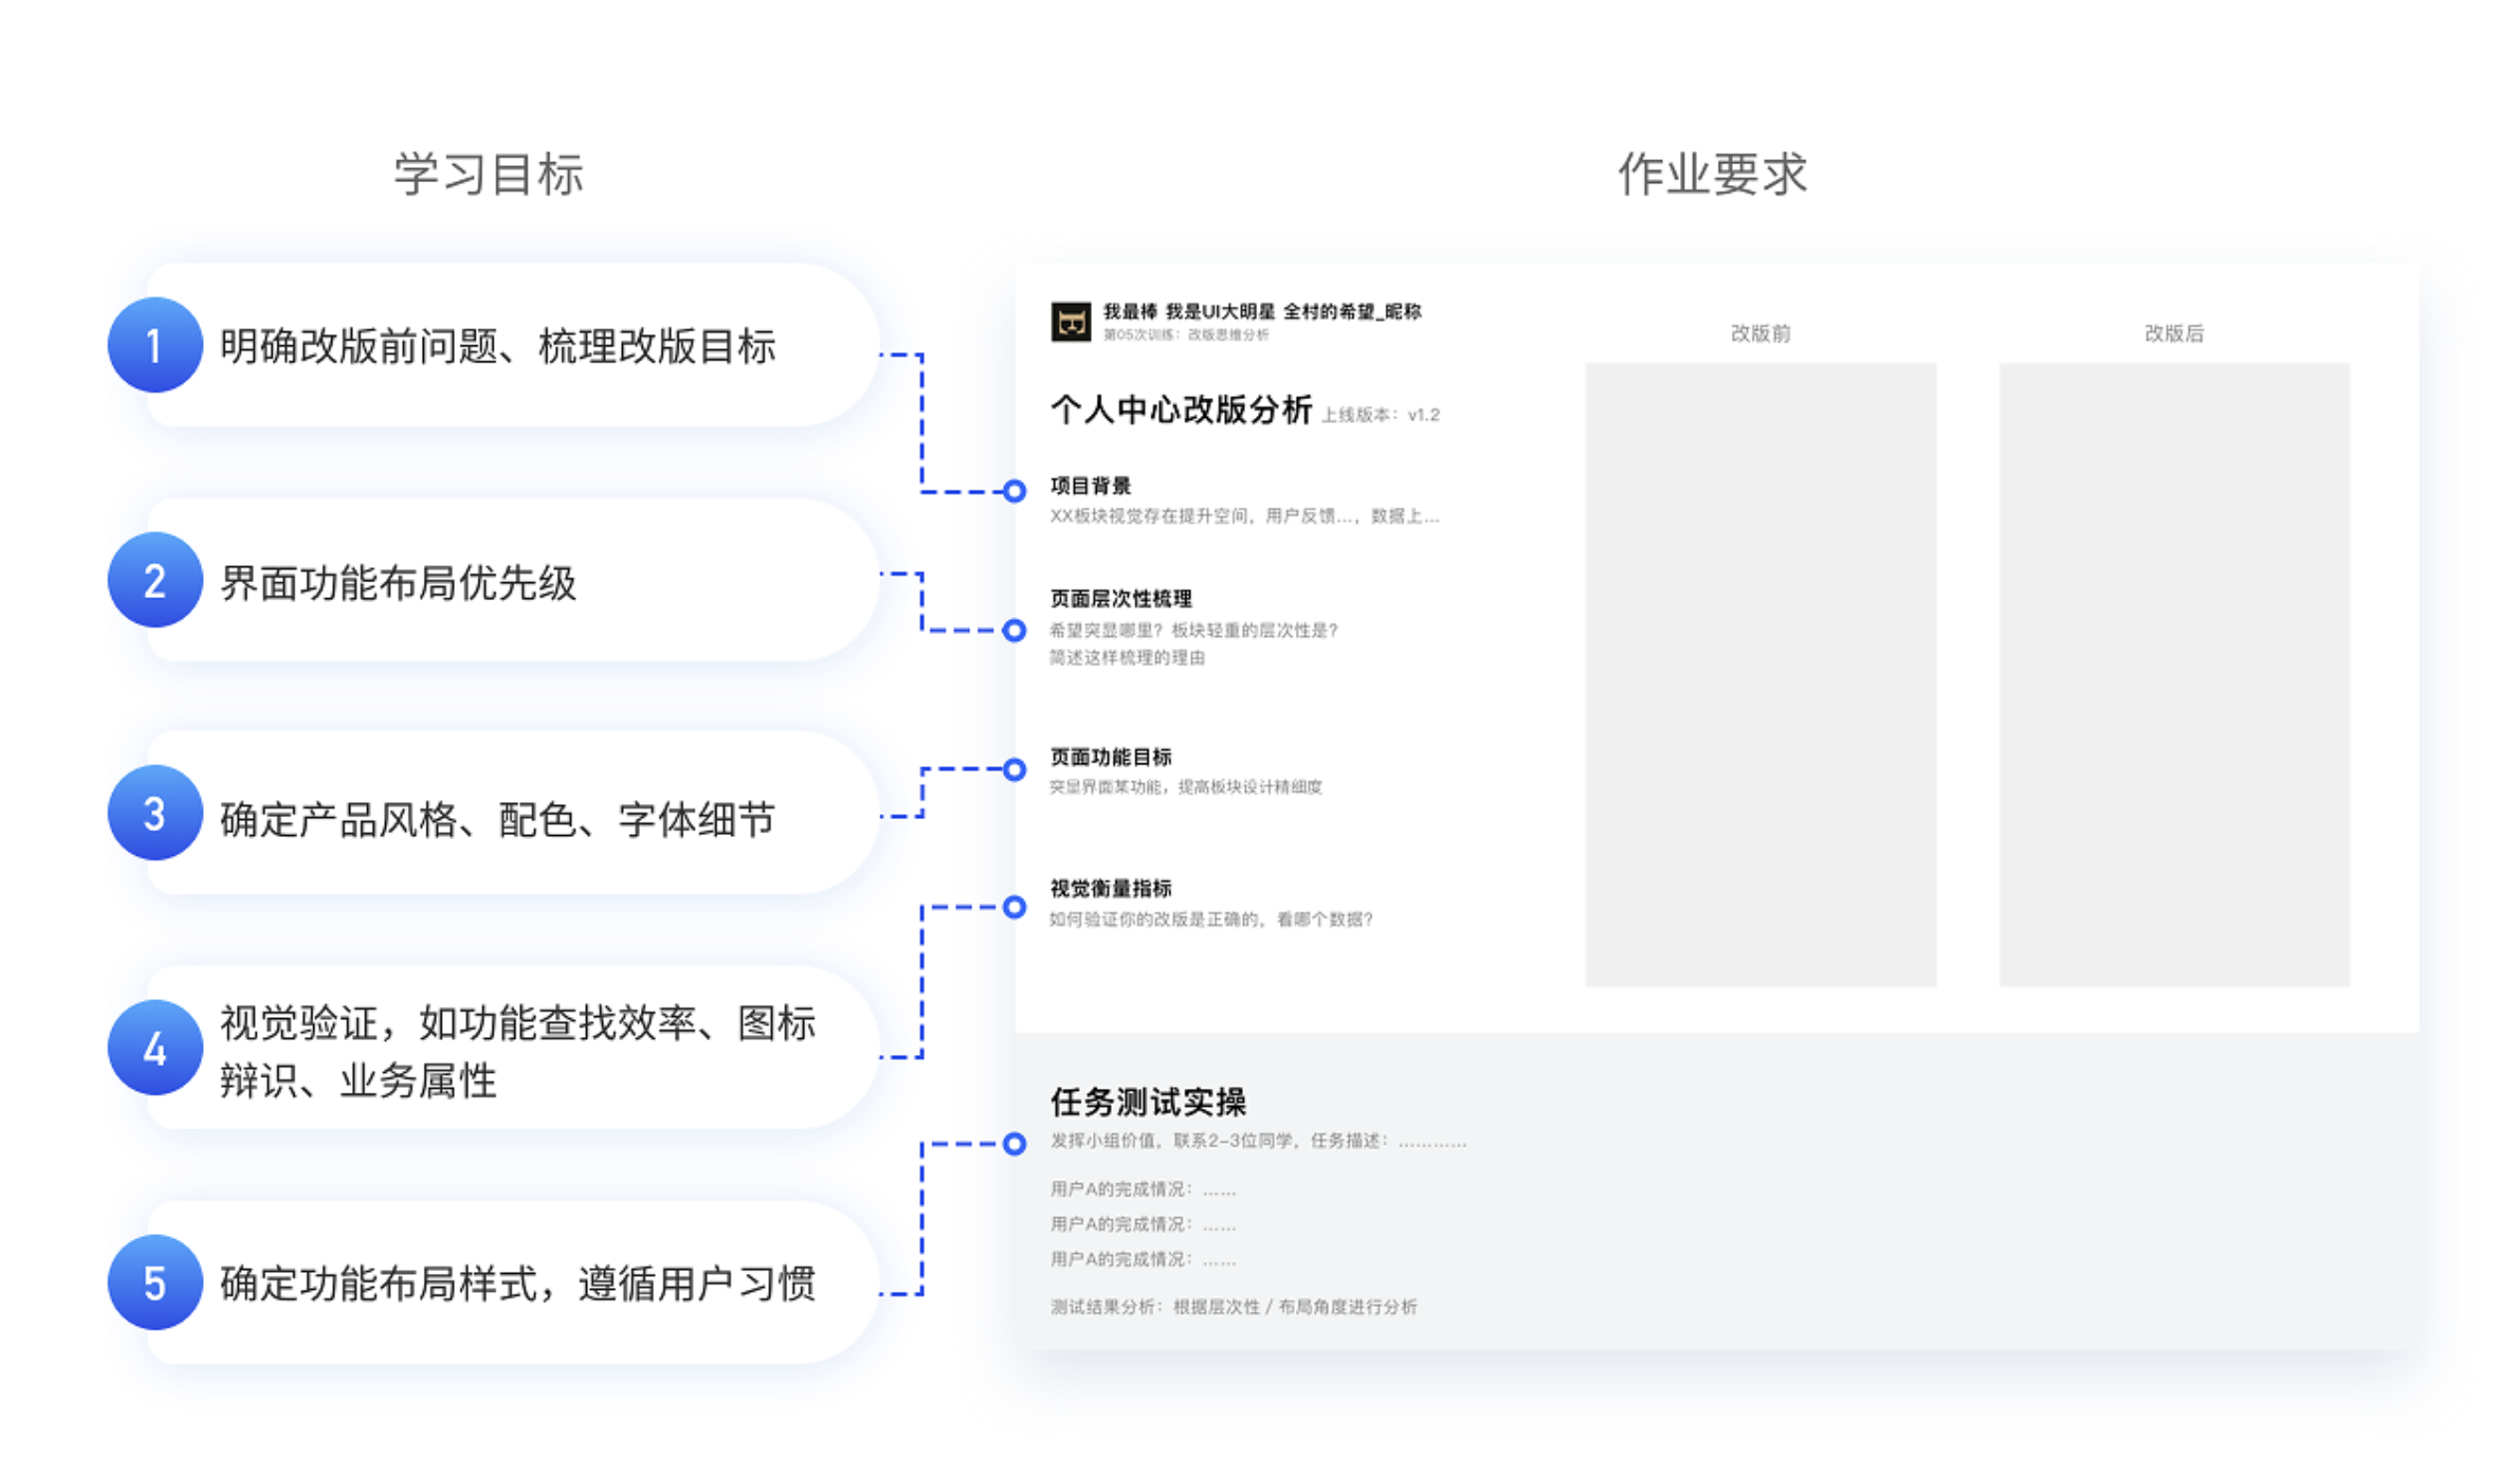Select the ring marker beside 页面功能目标

coord(1014,769)
